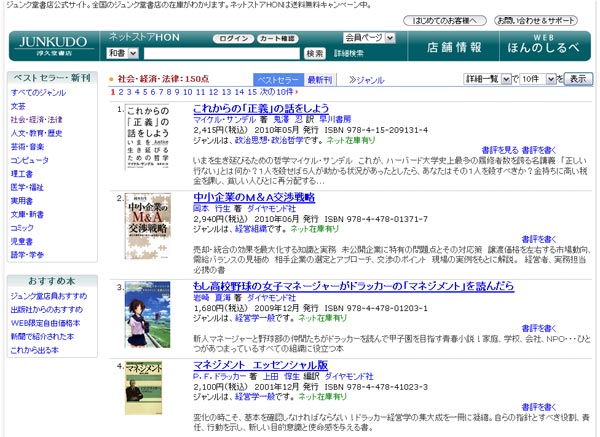Select 人文・教育・歴史 in sidebar
The image size is (600, 437).
[36, 133]
